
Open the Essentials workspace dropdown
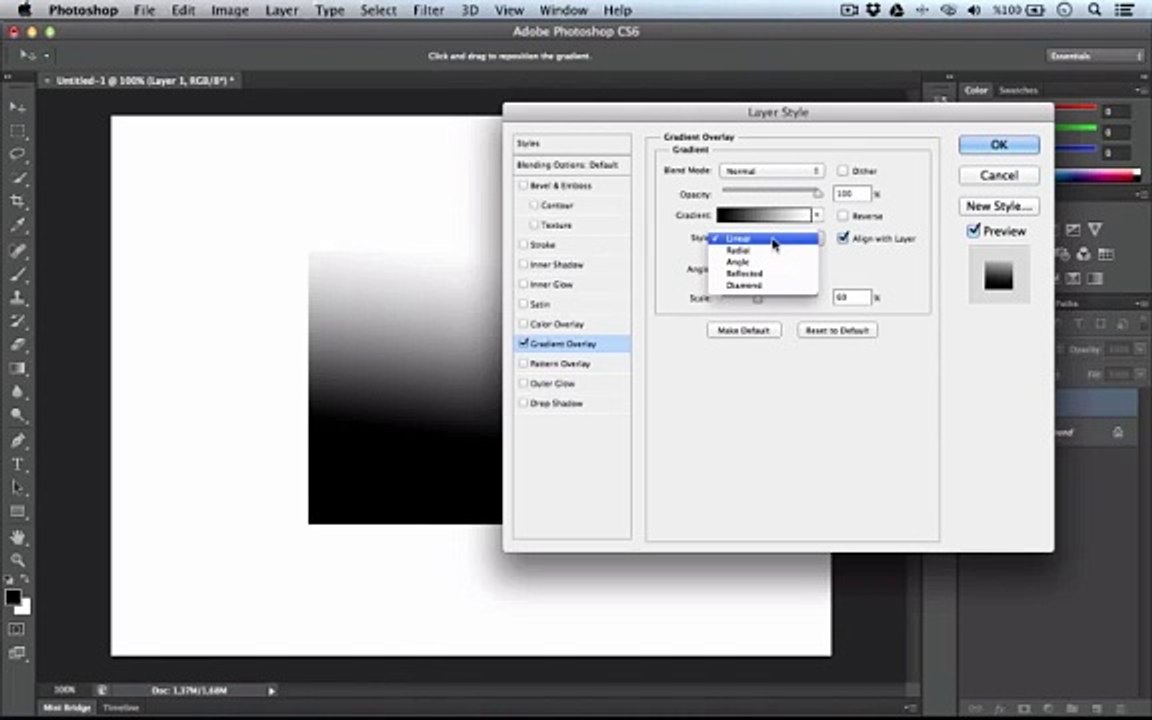1095,56
